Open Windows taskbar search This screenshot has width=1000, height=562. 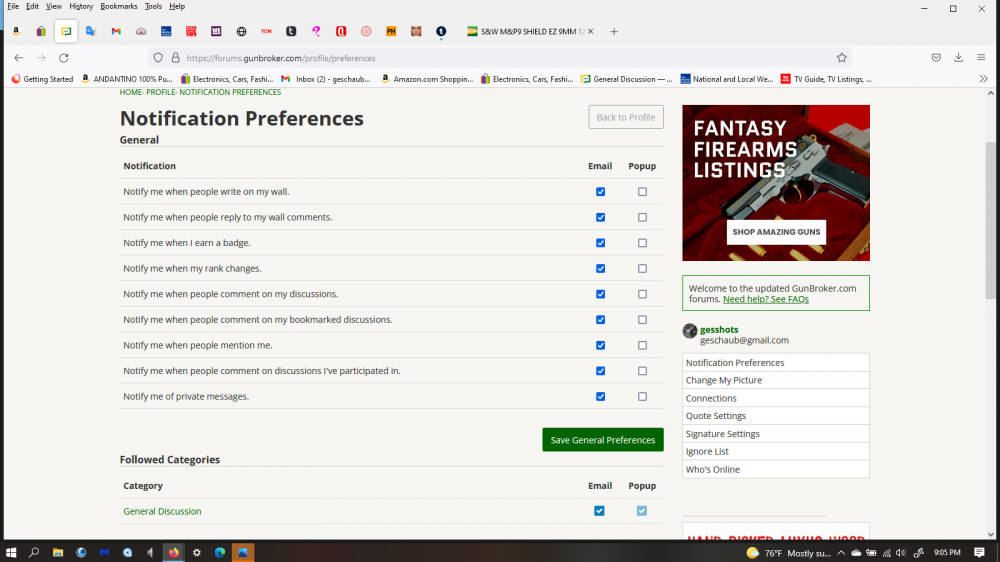pyautogui.click(x=34, y=552)
